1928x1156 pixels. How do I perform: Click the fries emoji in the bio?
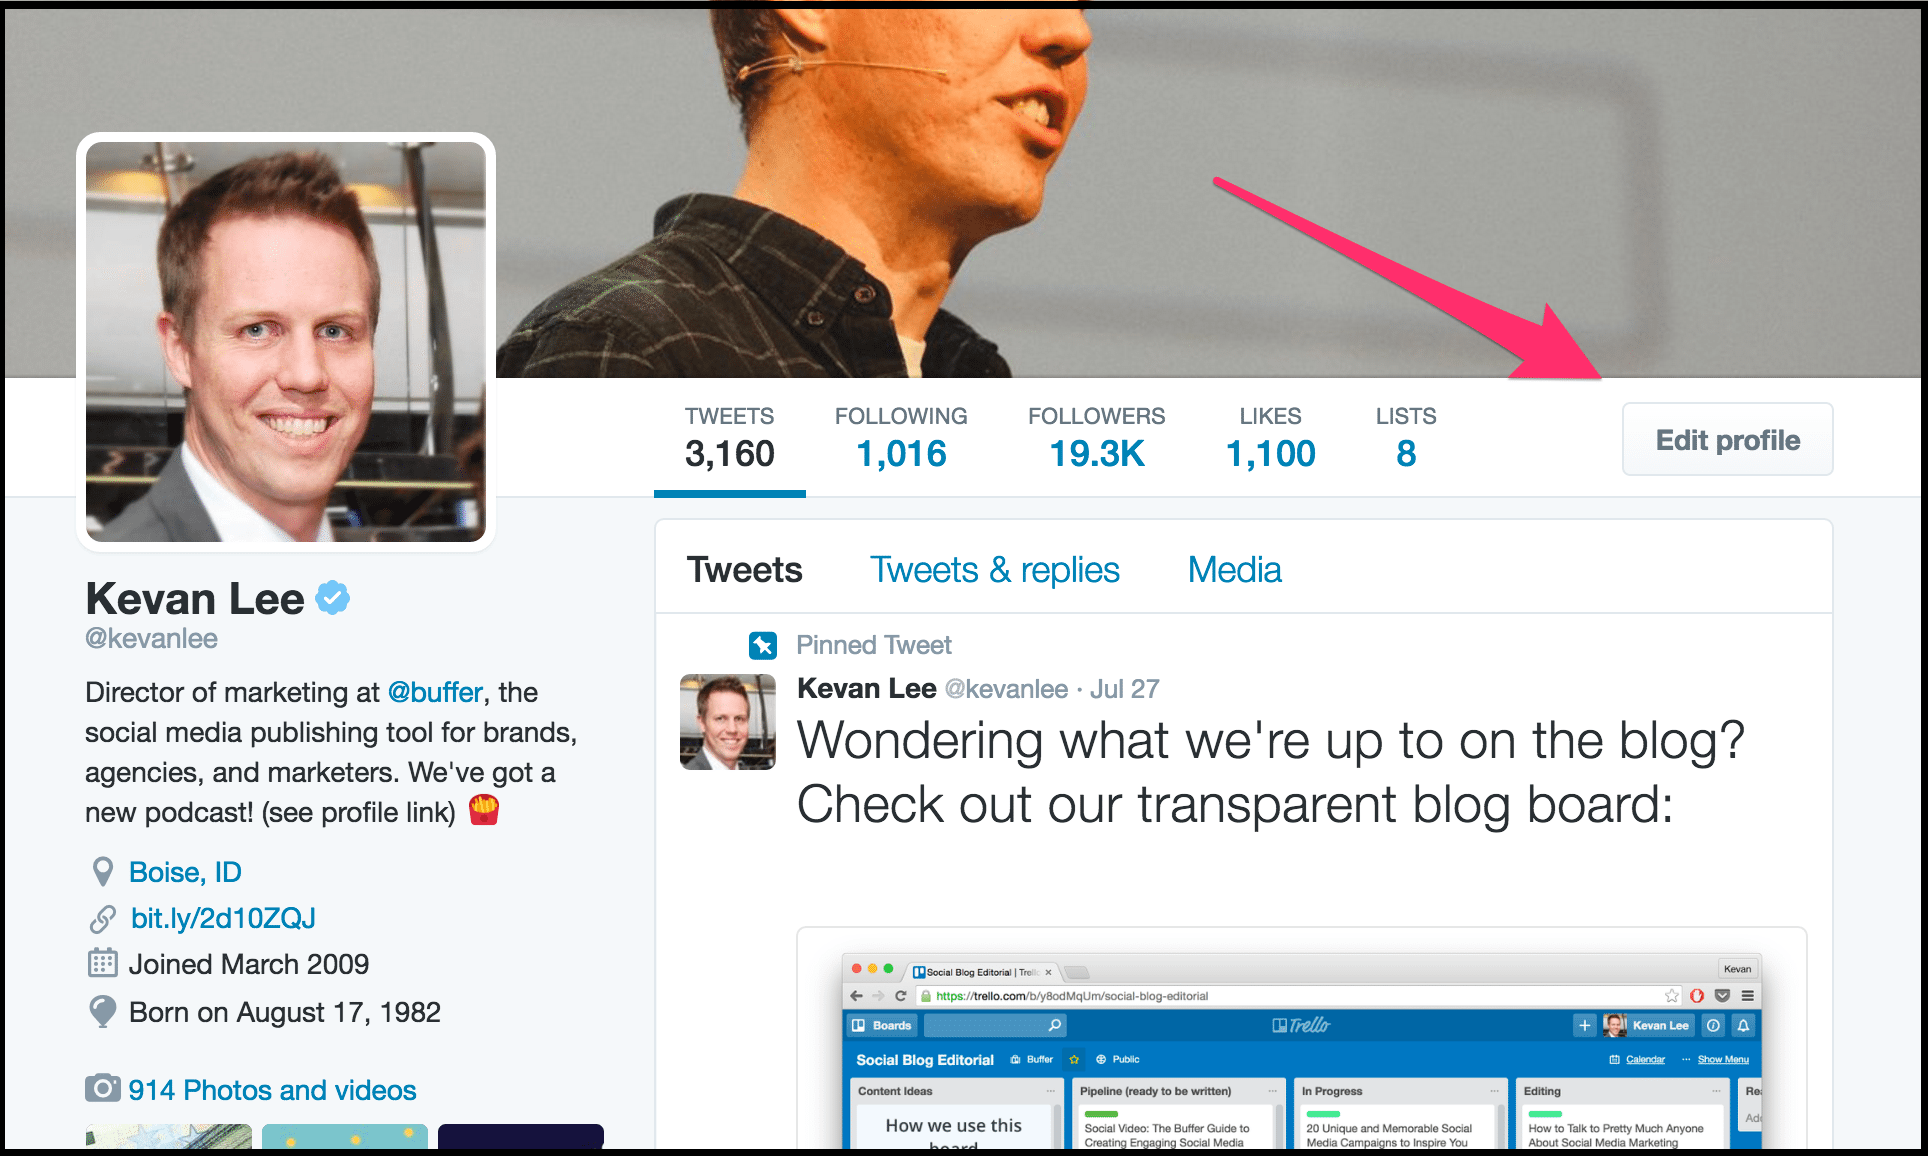coord(484,809)
